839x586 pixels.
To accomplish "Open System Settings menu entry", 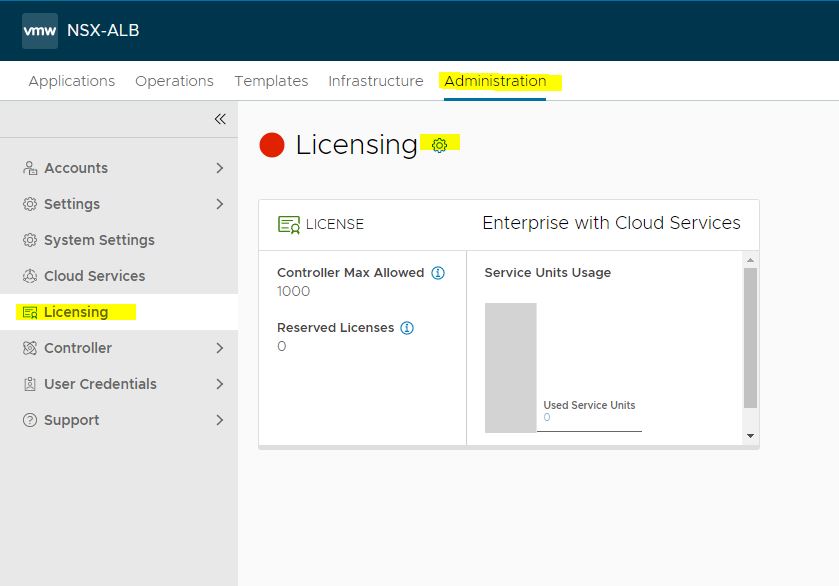I will [x=119, y=240].
